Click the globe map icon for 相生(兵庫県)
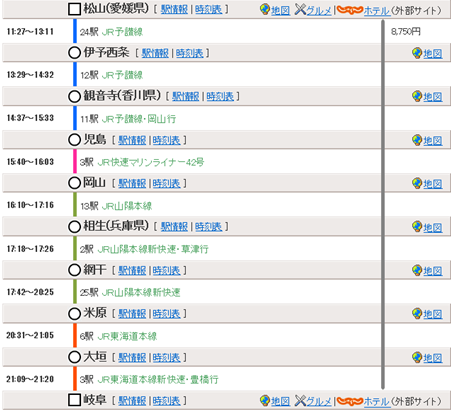Screen dimensions: 451x411 click(417, 227)
